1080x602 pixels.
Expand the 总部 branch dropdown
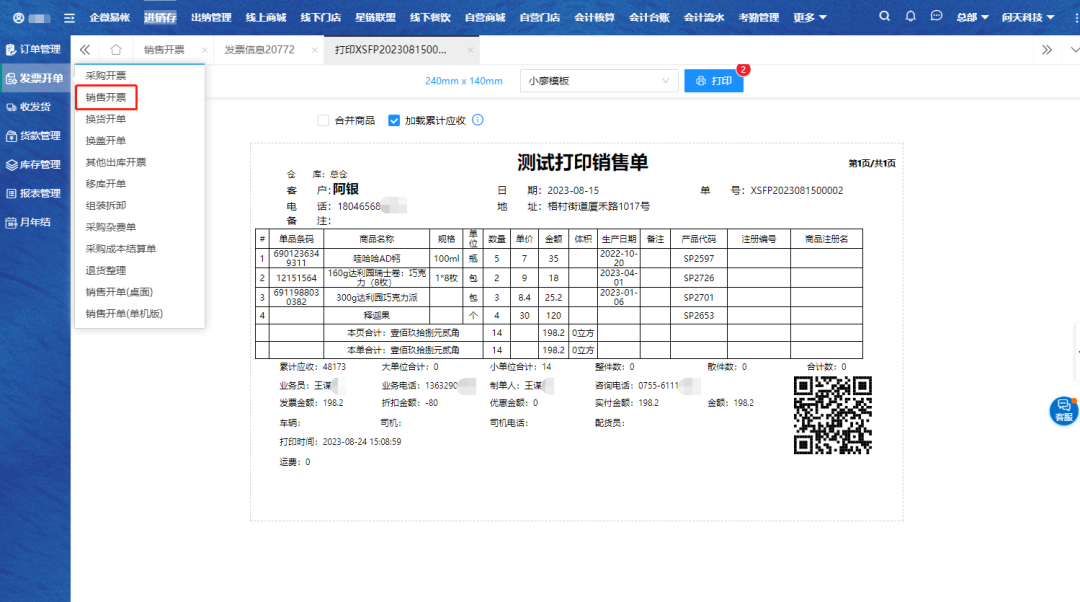click(x=970, y=18)
